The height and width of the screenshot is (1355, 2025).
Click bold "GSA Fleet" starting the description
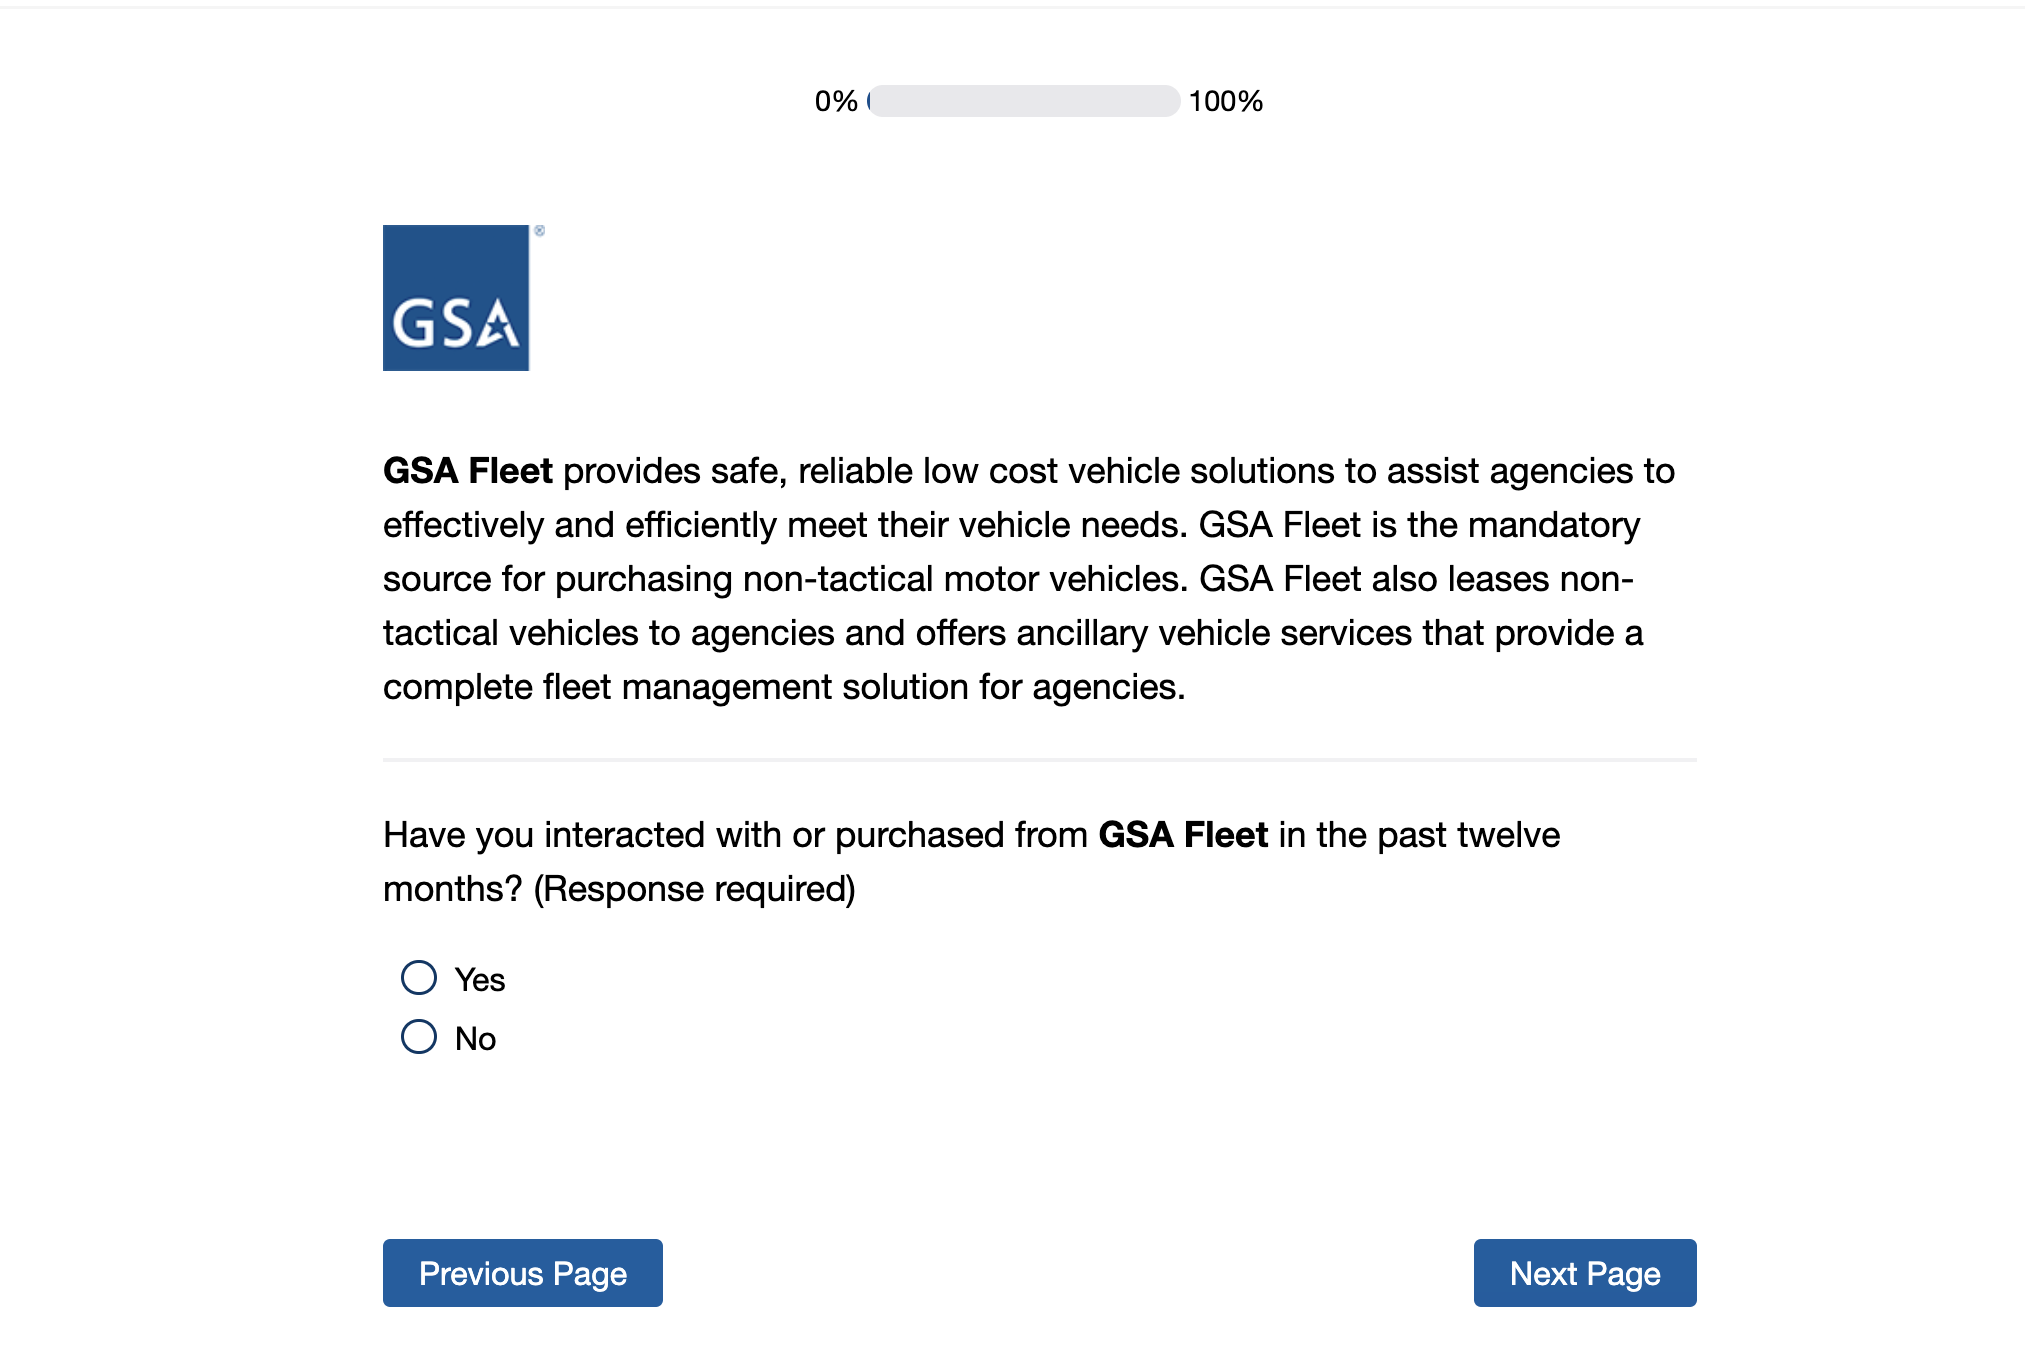click(x=468, y=471)
